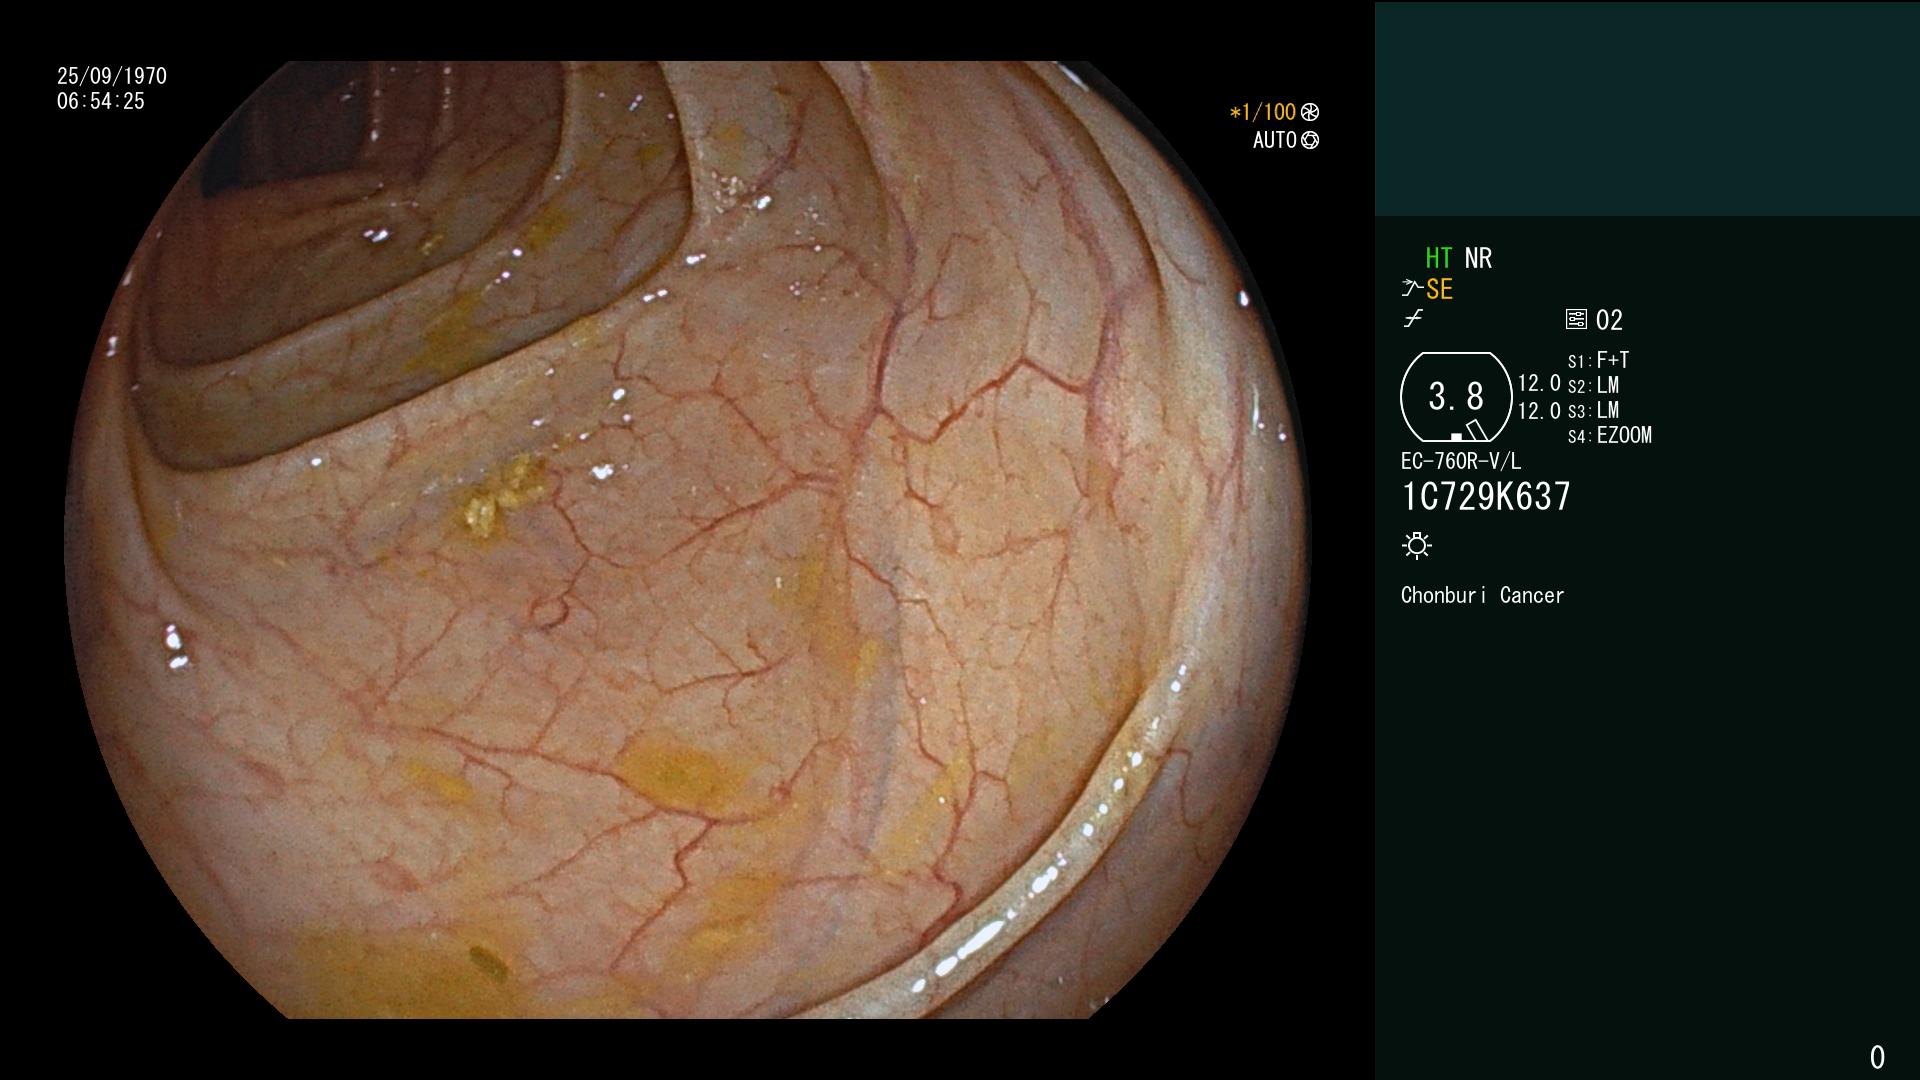This screenshot has width=1920, height=1080.
Task: Click the green HT indicator
Action: coord(1439,259)
